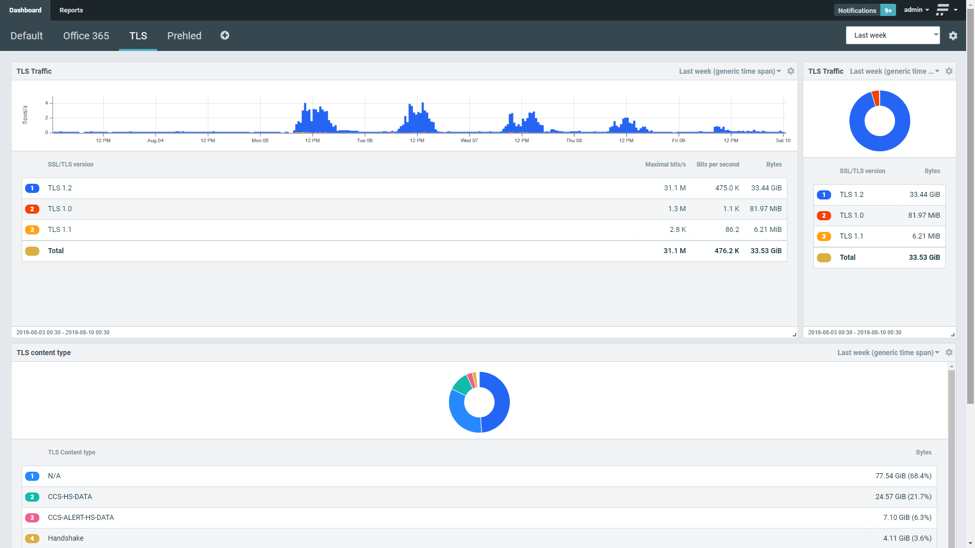This screenshot has height=548, width=975.
Task: Click the N/A content type blue badge
Action: (x=32, y=476)
